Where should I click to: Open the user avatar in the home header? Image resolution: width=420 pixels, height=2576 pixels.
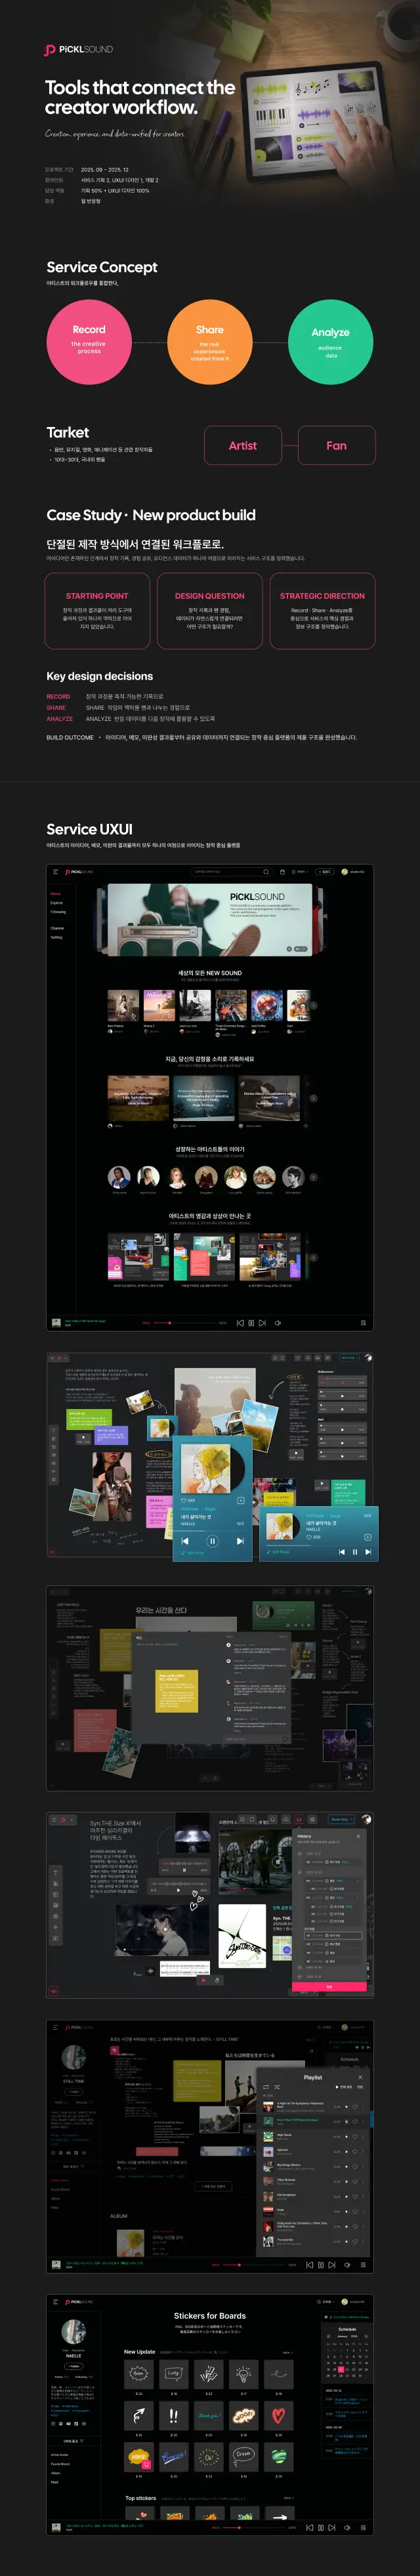pyautogui.click(x=344, y=871)
